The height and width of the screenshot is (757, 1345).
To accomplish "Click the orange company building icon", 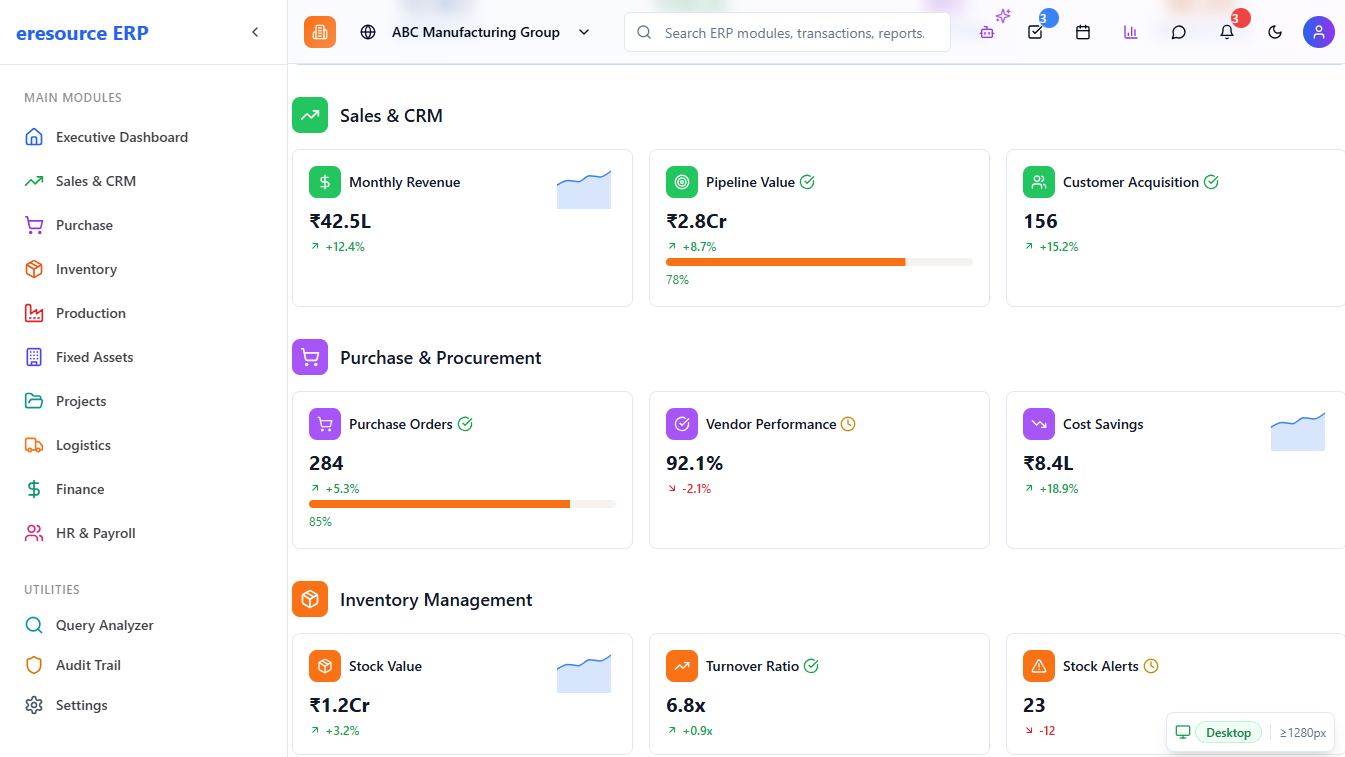I will (320, 32).
